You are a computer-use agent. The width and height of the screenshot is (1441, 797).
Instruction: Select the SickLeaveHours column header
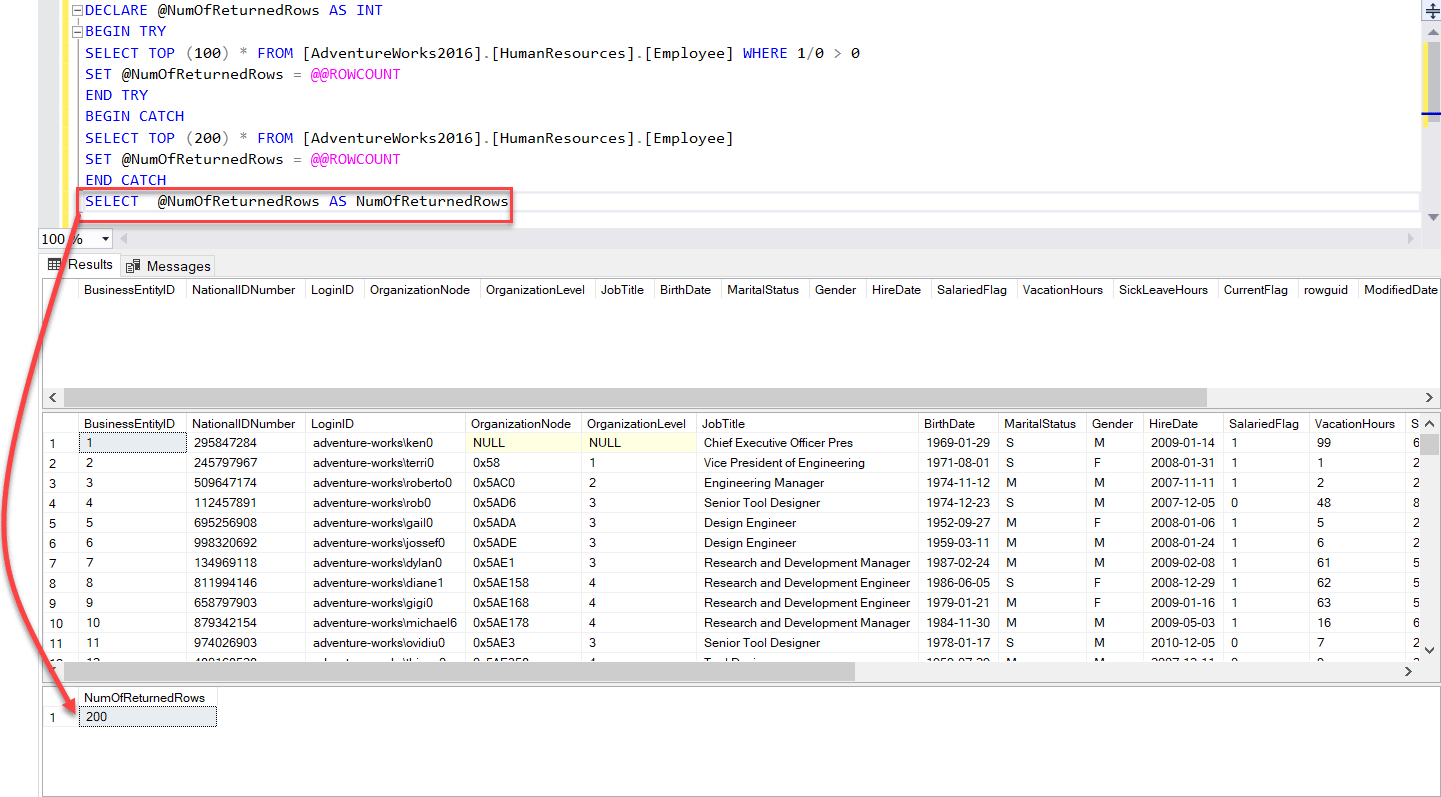click(1163, 290)
